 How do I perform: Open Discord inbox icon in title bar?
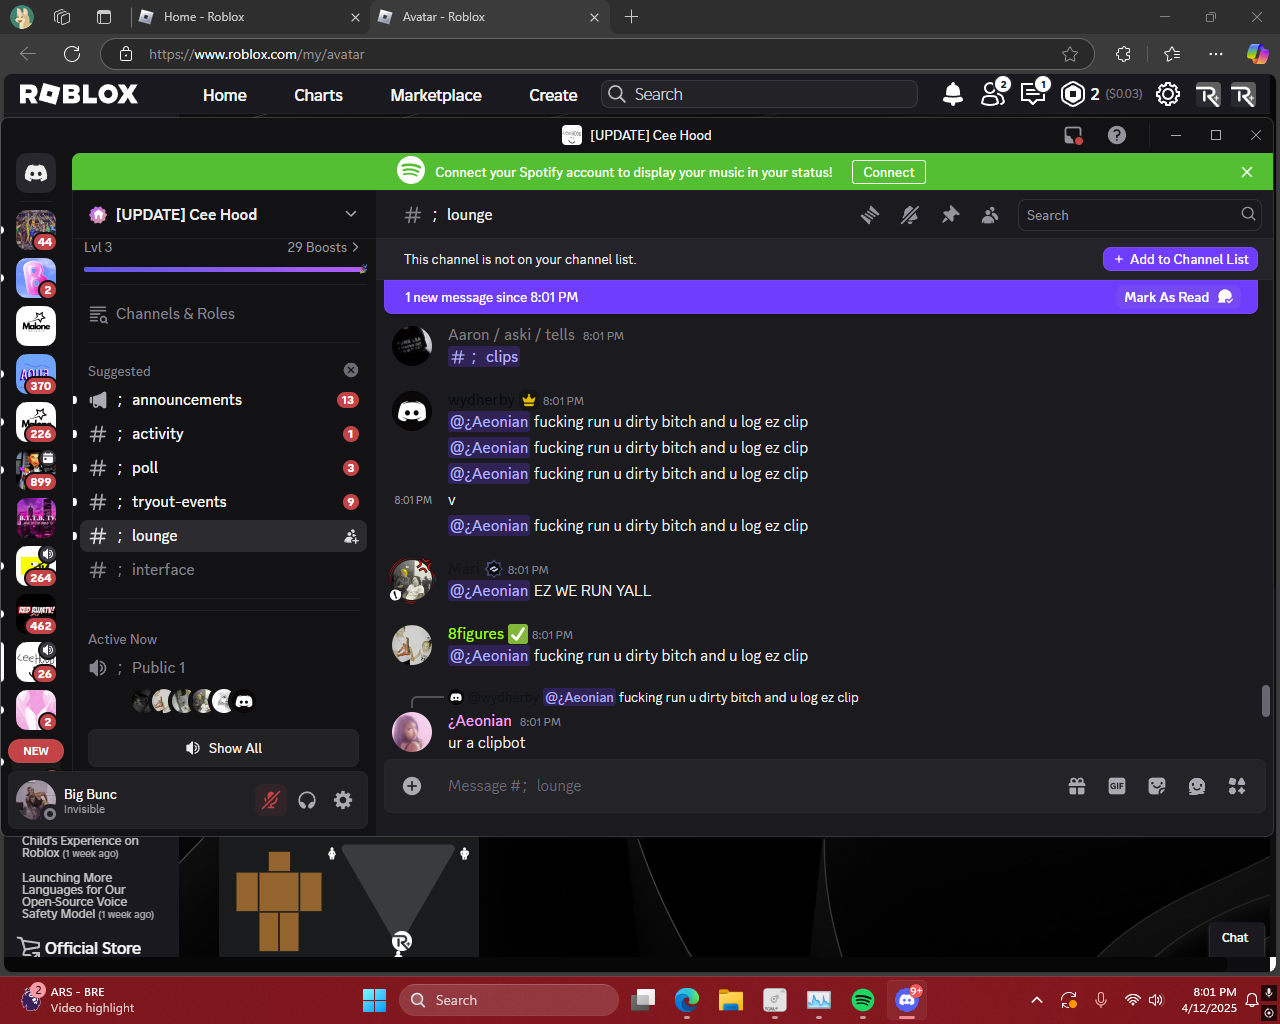click(1073, 135)
